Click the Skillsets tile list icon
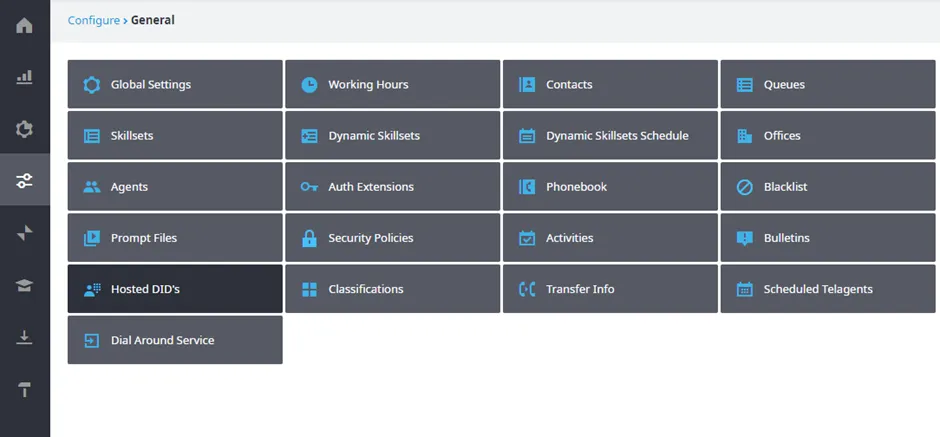940x437 pixels. tap(92, 135)
